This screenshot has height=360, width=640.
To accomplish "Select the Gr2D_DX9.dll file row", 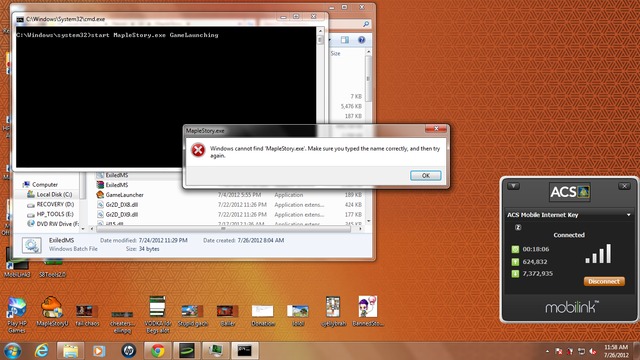I will click(229, 214).
